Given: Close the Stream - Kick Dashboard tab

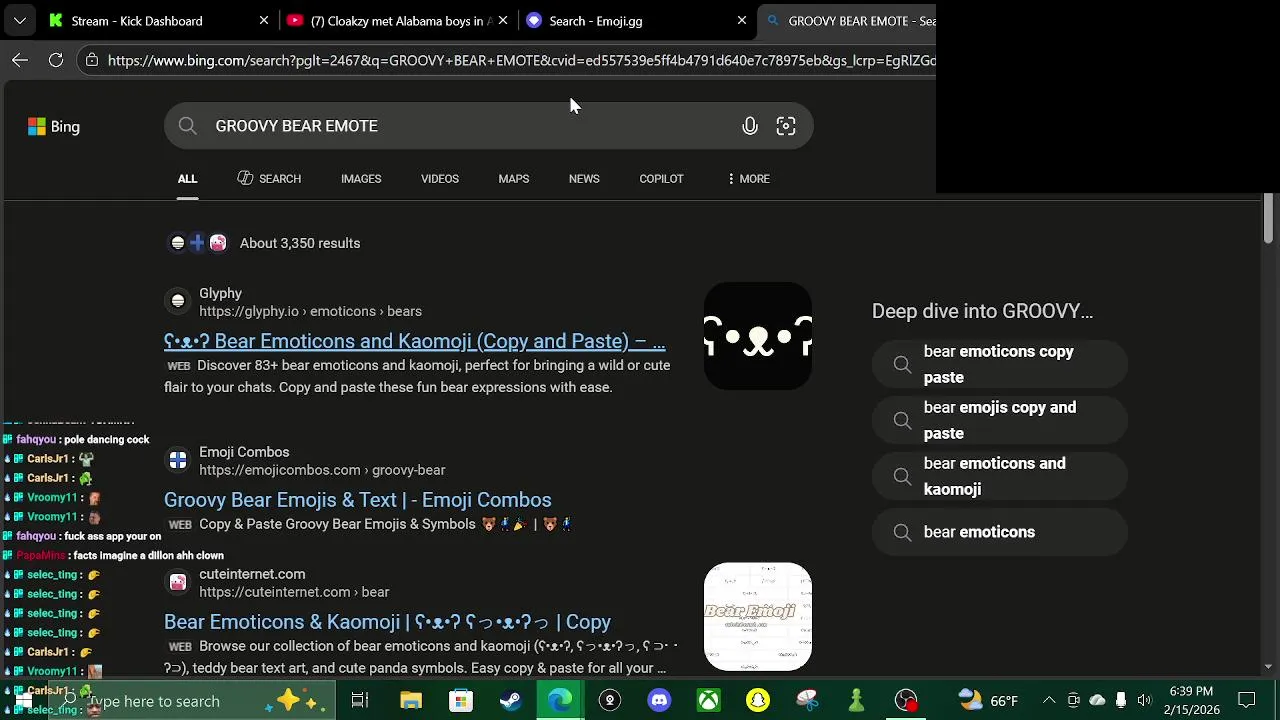Looking at the screenshot, I should coord(264,20).
